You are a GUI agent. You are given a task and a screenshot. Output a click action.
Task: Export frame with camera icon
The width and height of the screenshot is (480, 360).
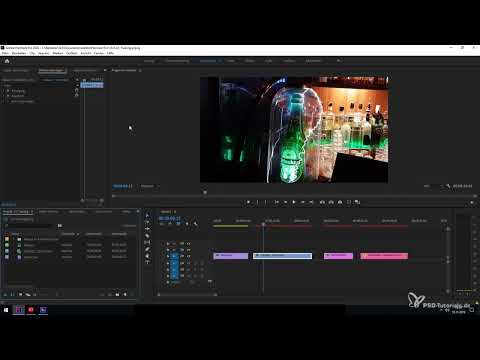[x=340, y=202]
